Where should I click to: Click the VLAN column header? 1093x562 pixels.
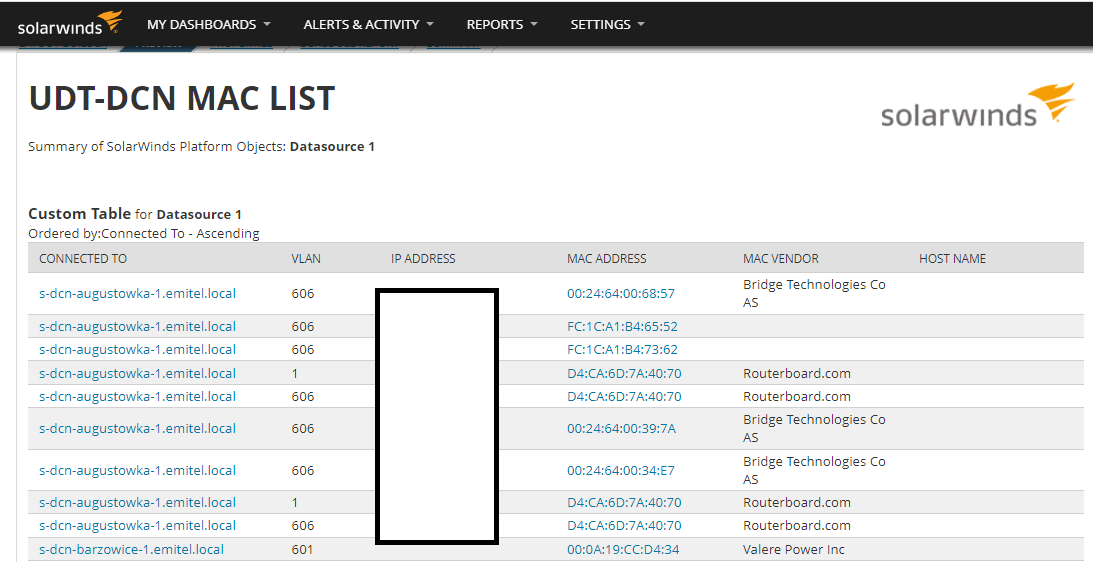click(306, 259)
